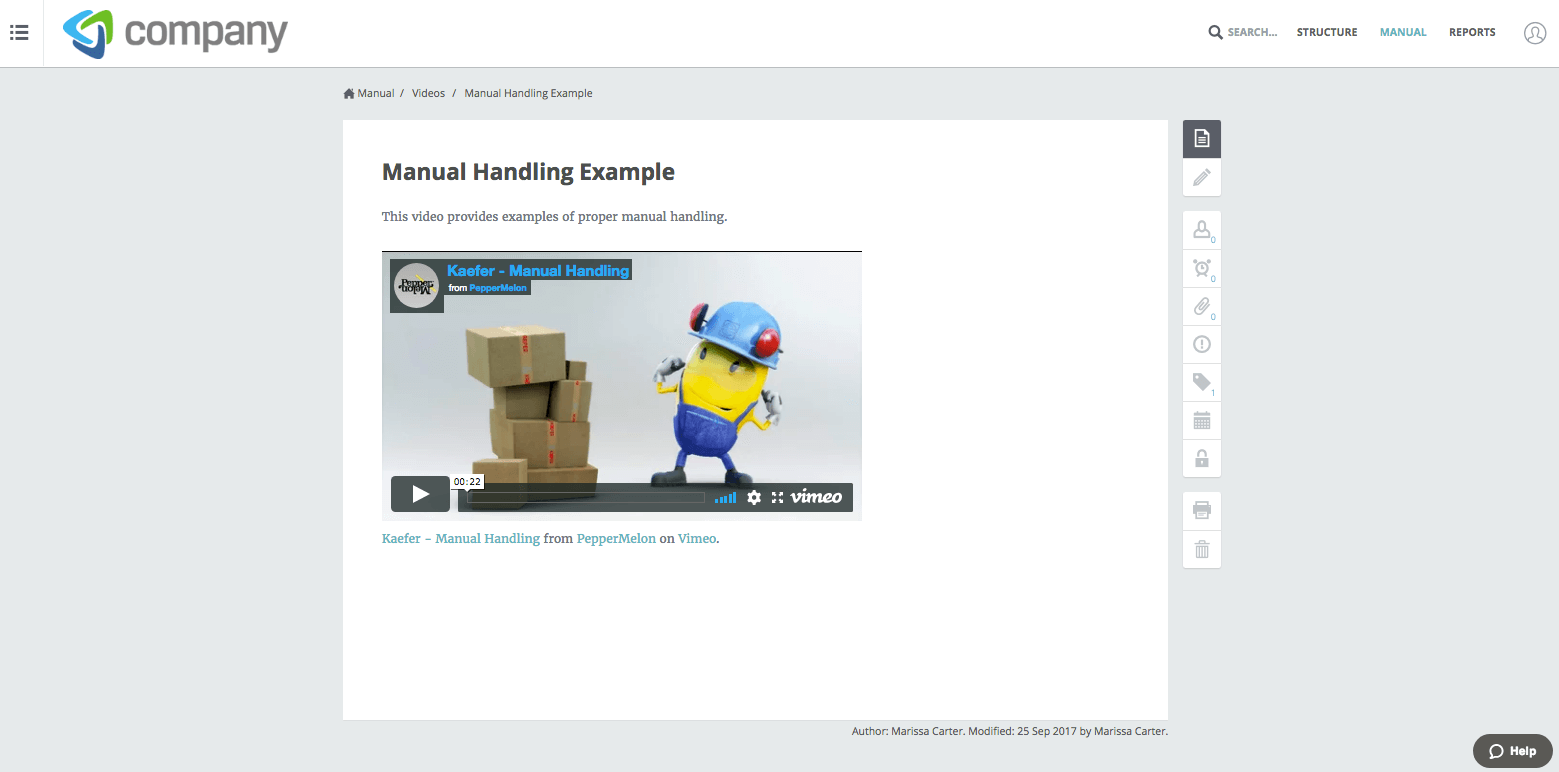The width and height of the screenshot is (1559, 772).
Task: Click the author and modified footer text
Action: click(x=1010, y=731)
